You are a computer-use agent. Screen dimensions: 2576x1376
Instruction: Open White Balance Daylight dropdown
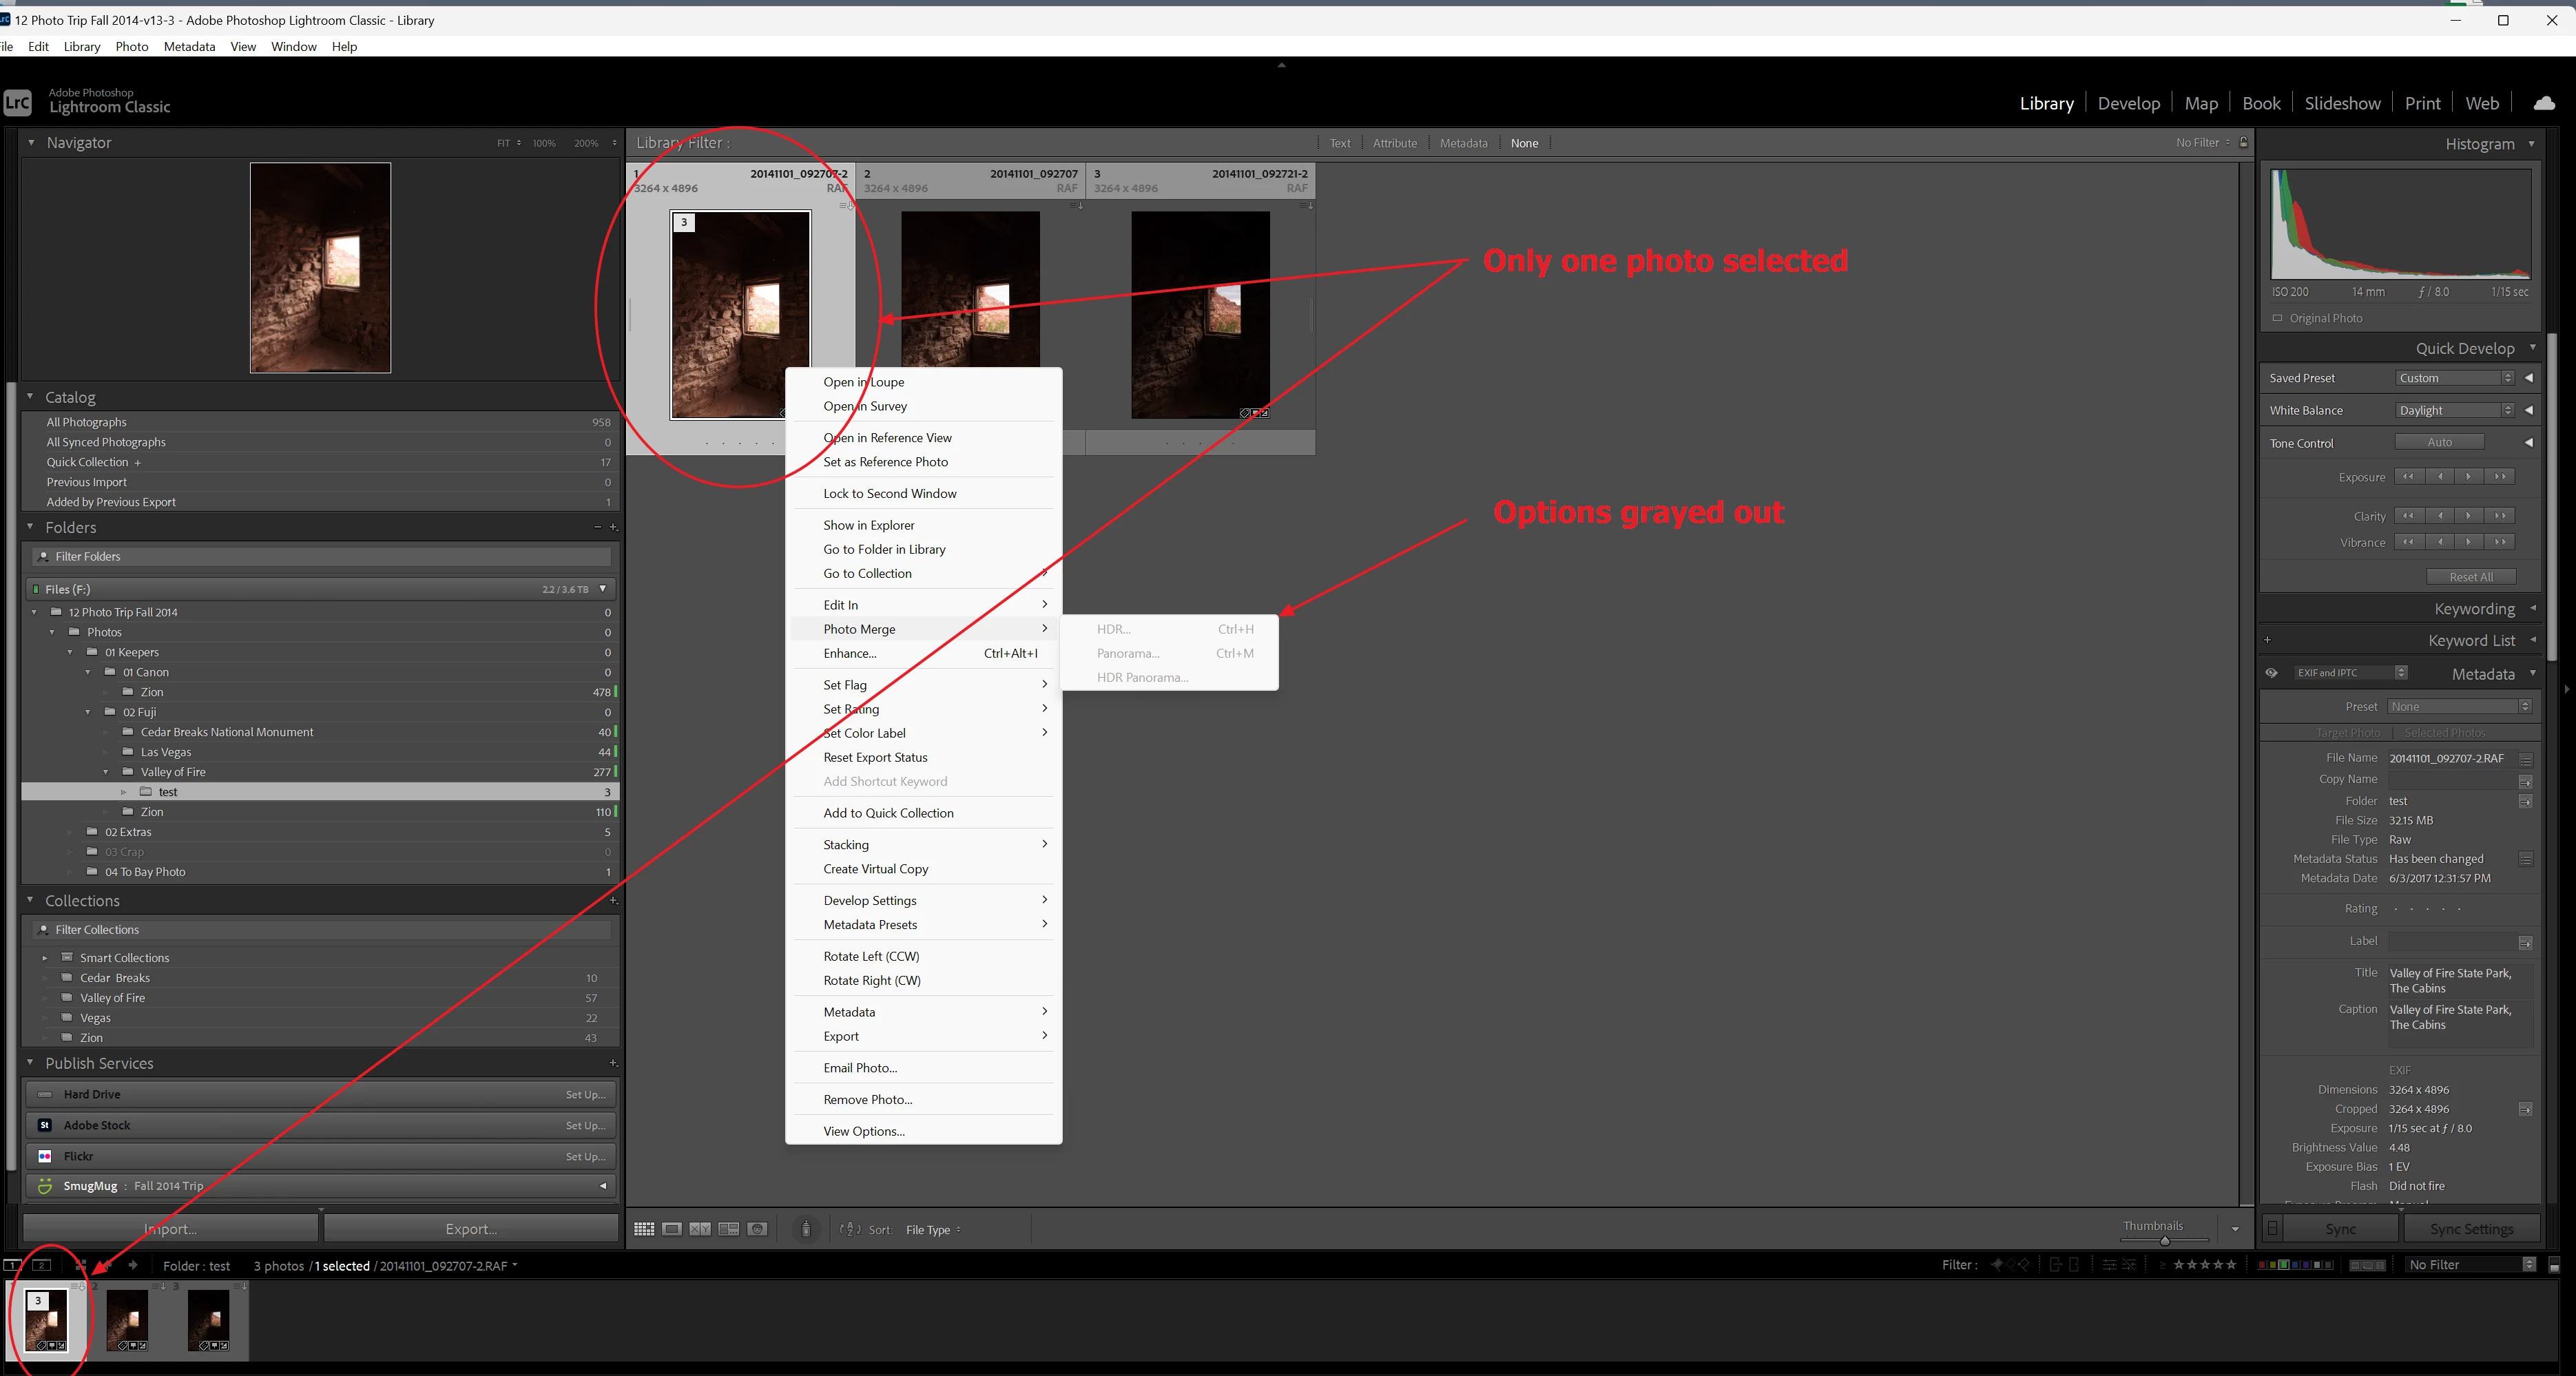click(2455, 410)
